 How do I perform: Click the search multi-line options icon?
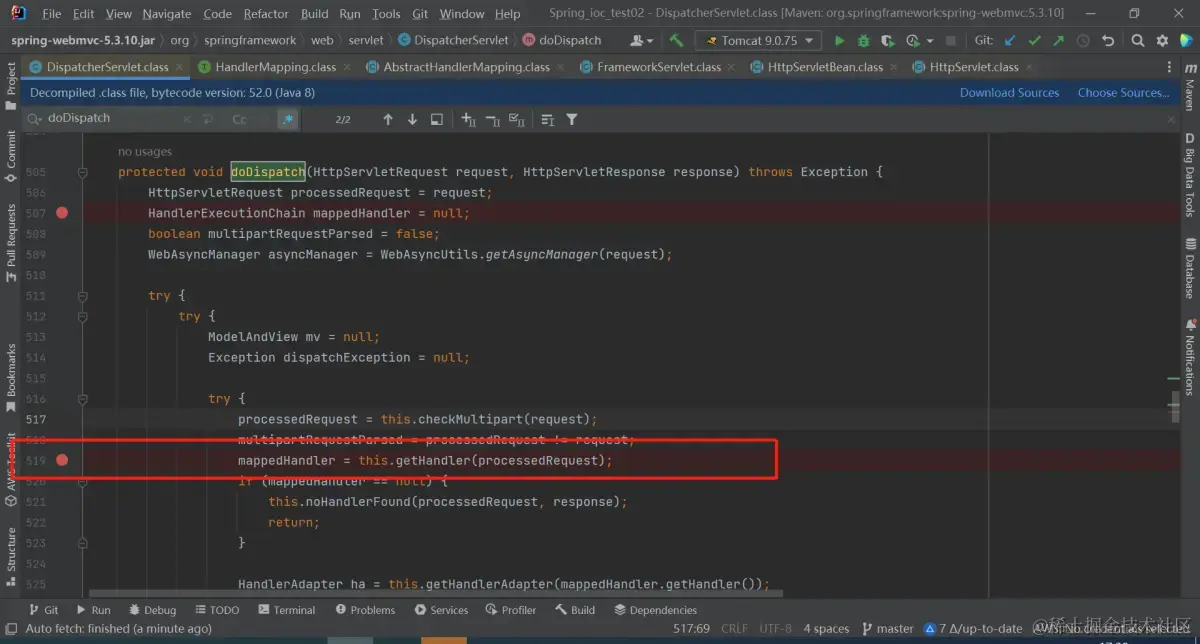pos(547,119)
